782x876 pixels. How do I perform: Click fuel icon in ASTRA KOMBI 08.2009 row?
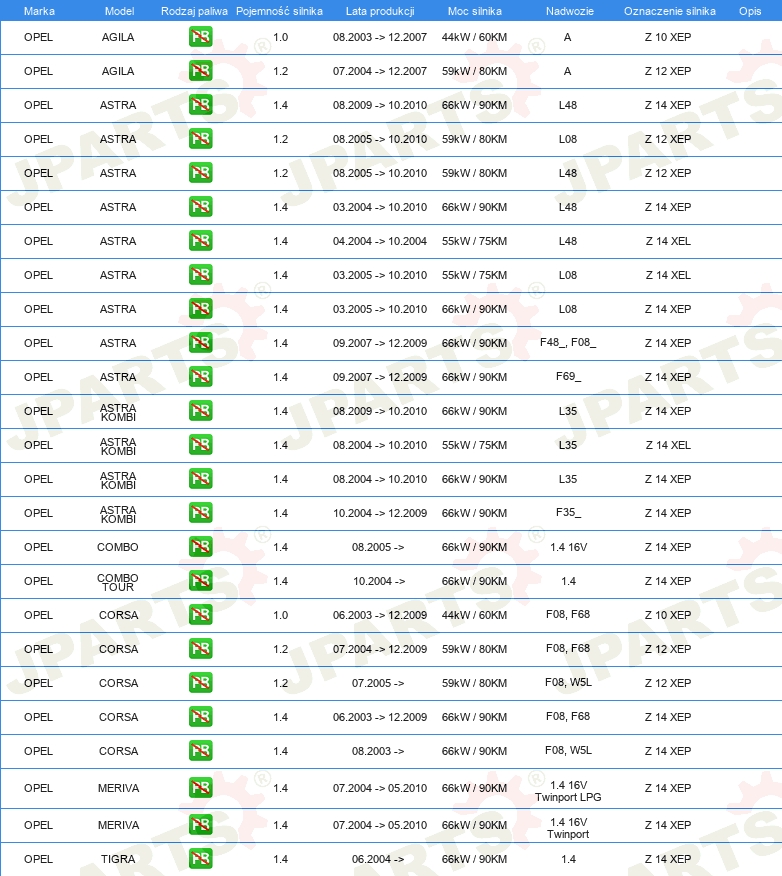201,411
